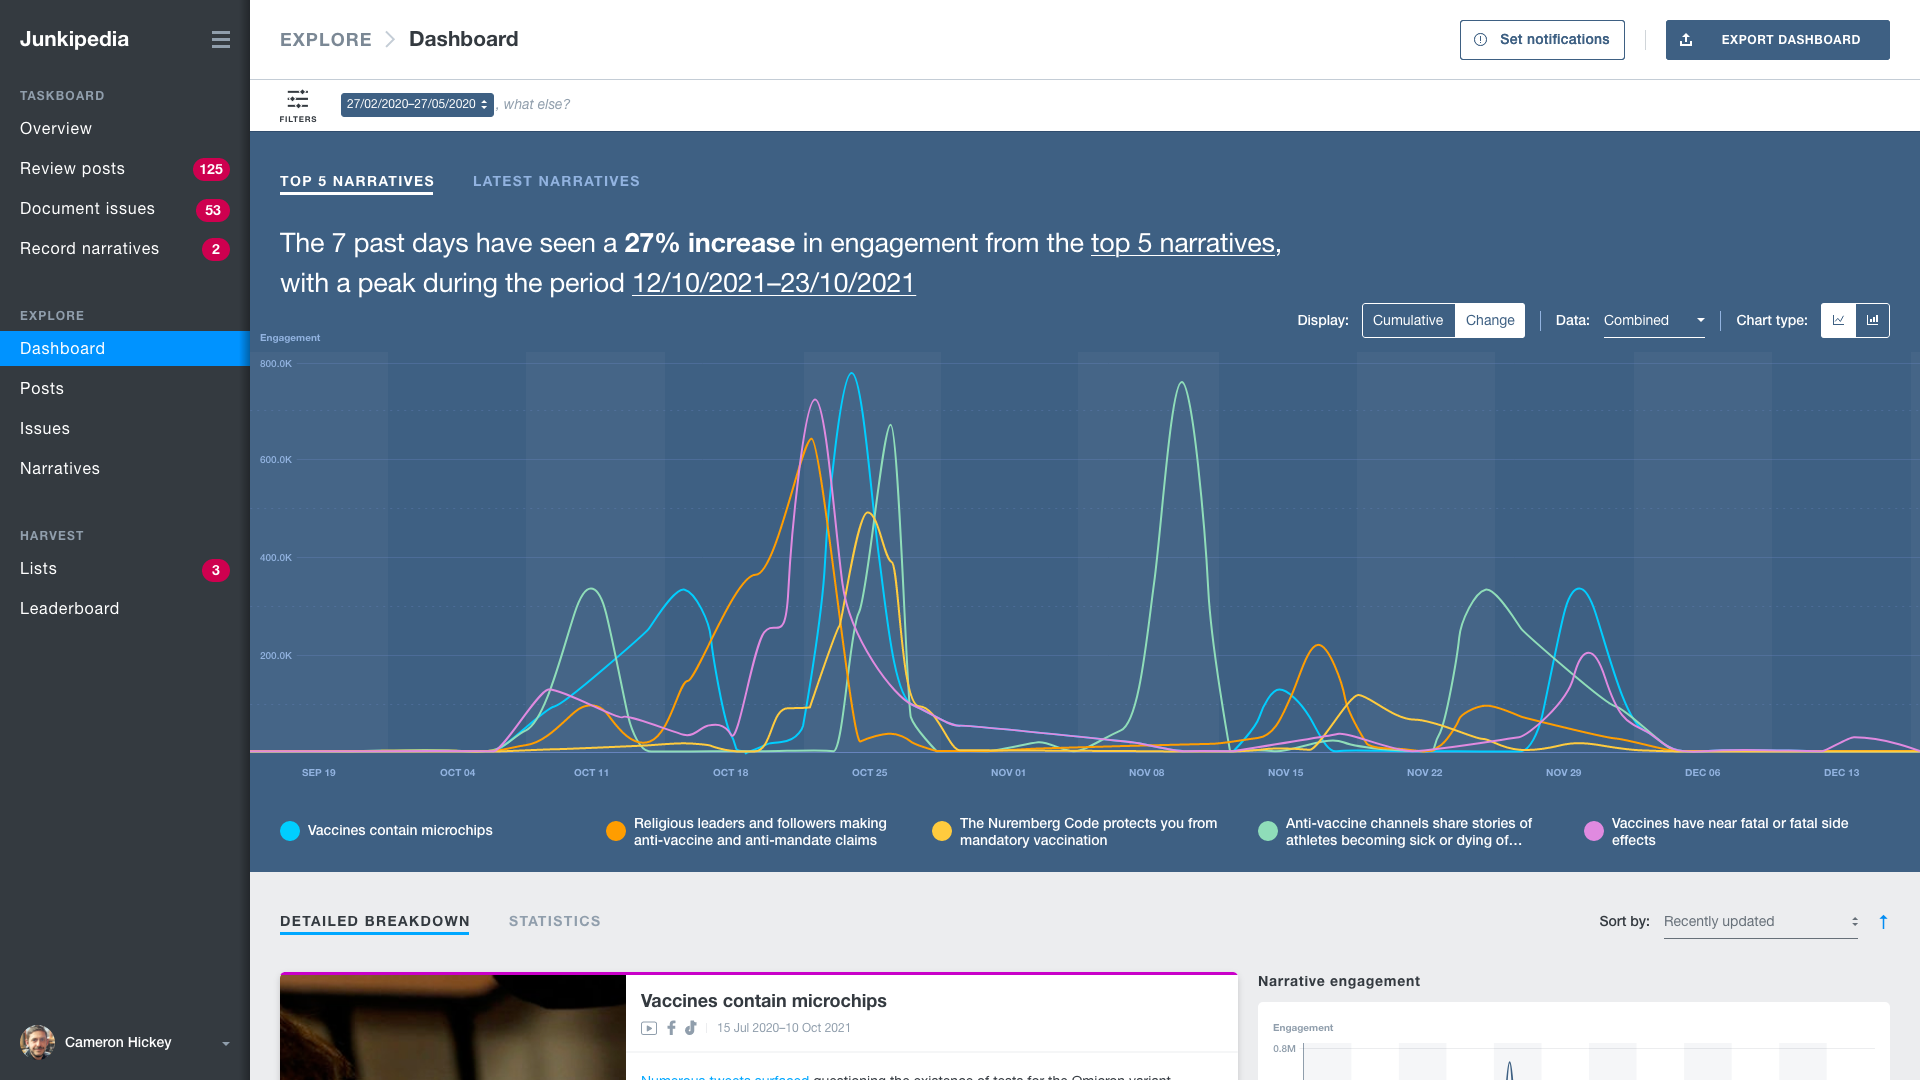Click the 800.0K engagement axis value

pos(276,364)
